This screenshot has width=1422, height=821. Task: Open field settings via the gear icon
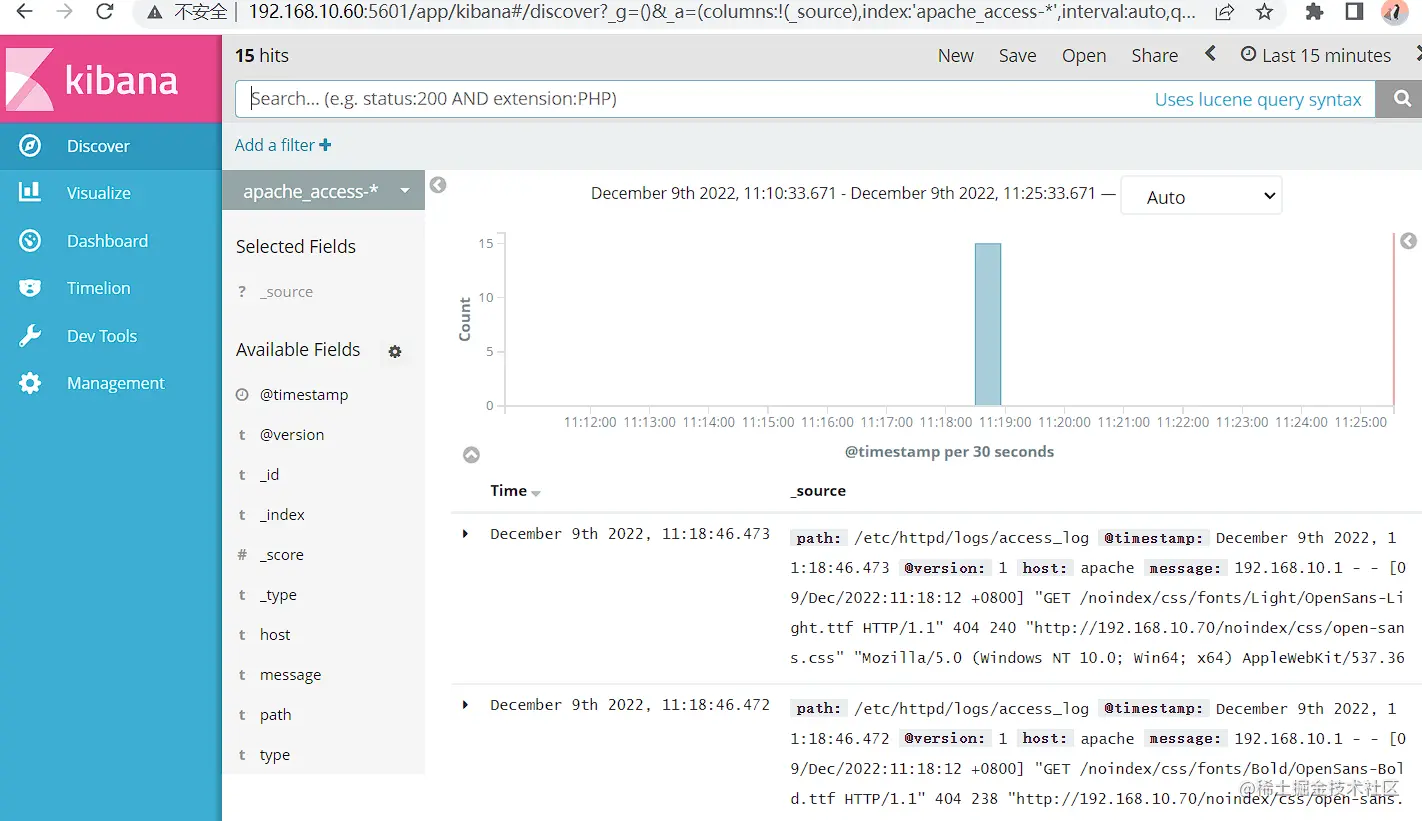click(395, 352)
